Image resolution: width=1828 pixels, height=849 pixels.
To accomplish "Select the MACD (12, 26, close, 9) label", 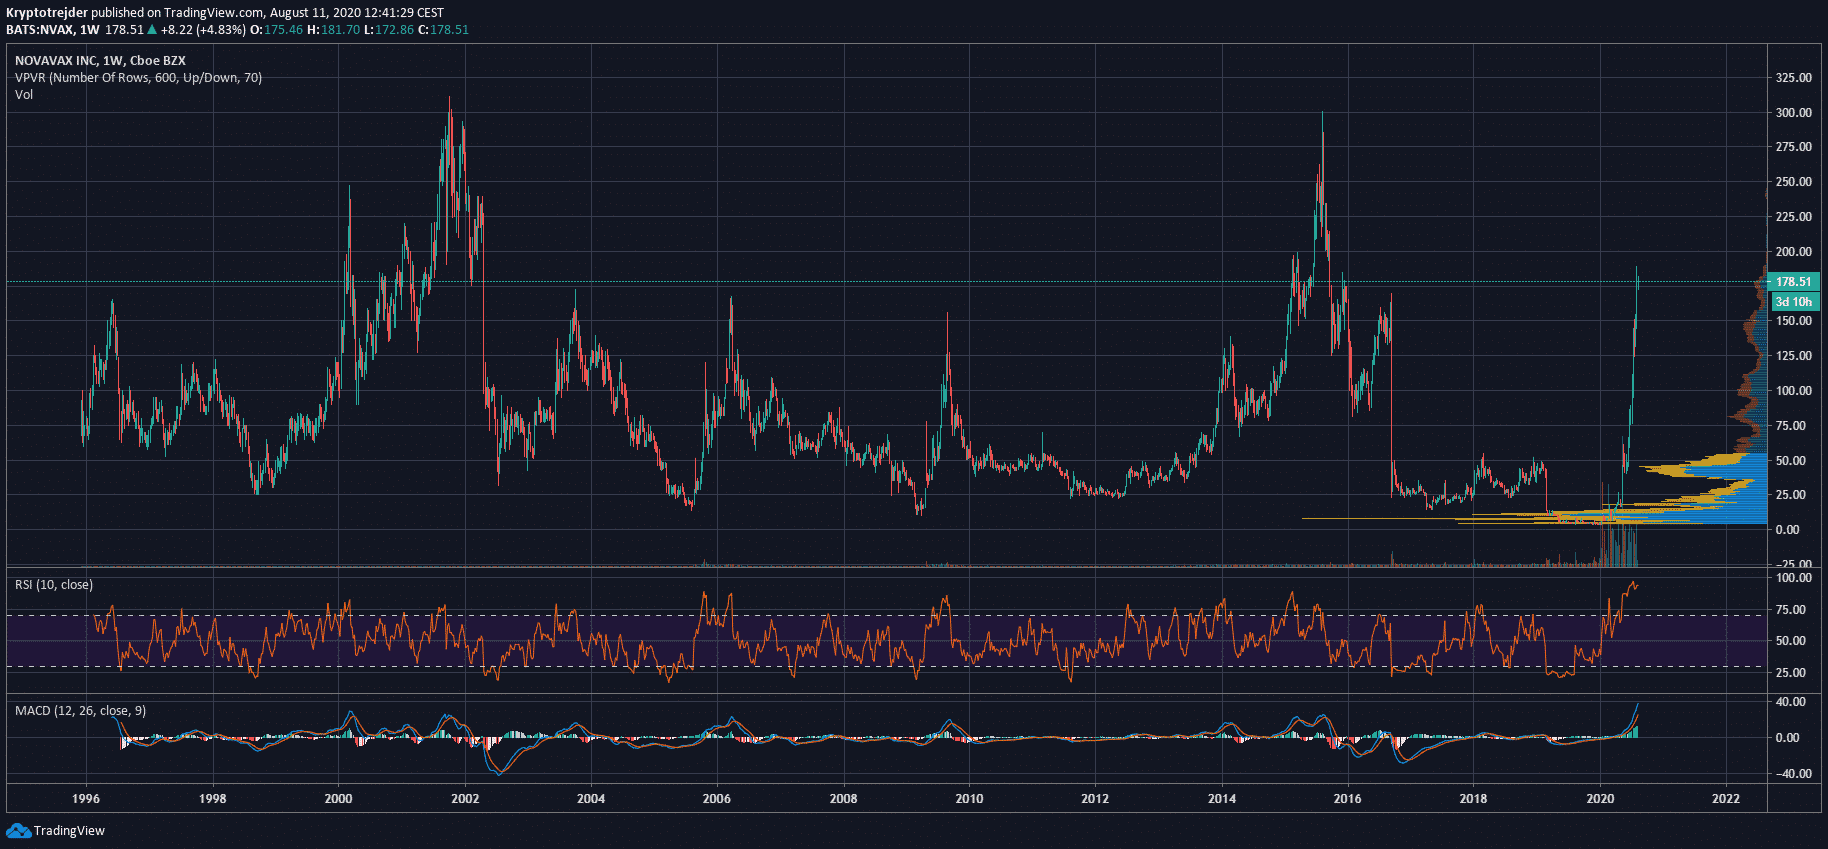I will [x=80, y=711].
